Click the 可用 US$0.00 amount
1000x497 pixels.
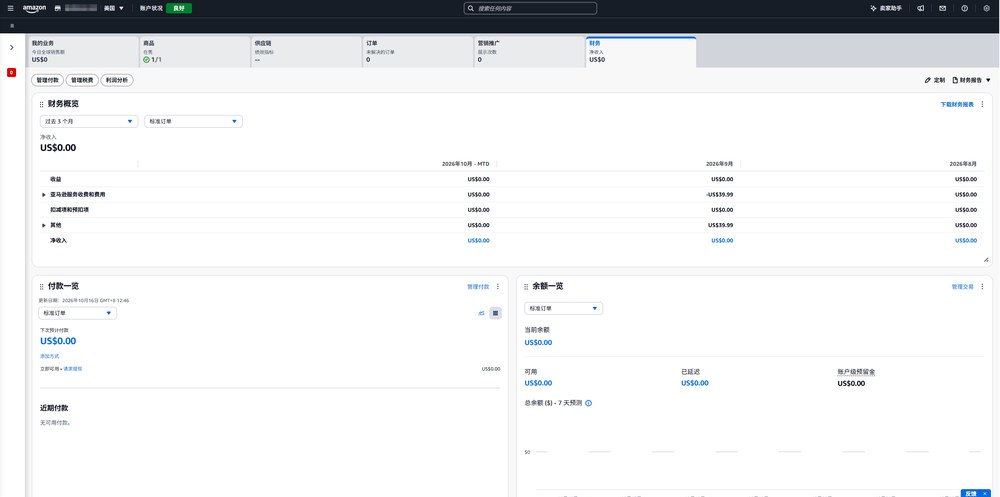click(538, 383)
